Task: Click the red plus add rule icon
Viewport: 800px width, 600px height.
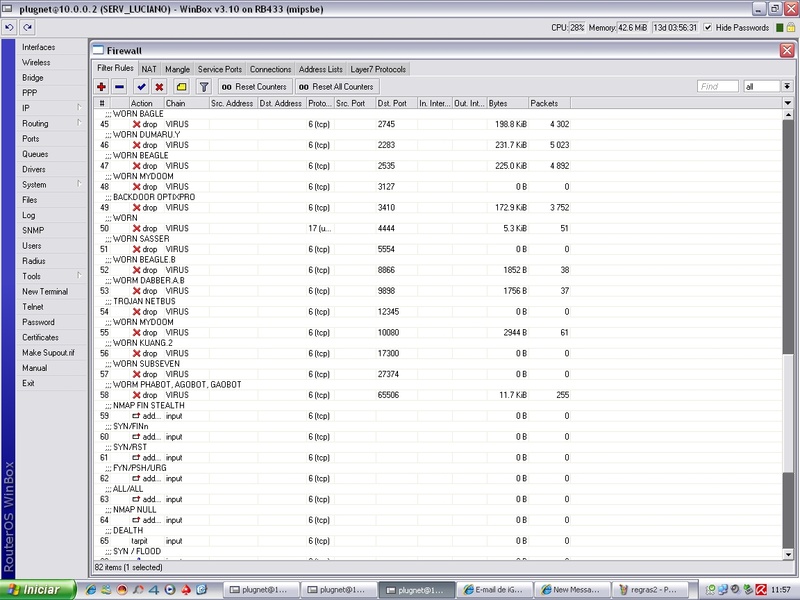Action: 102,87
